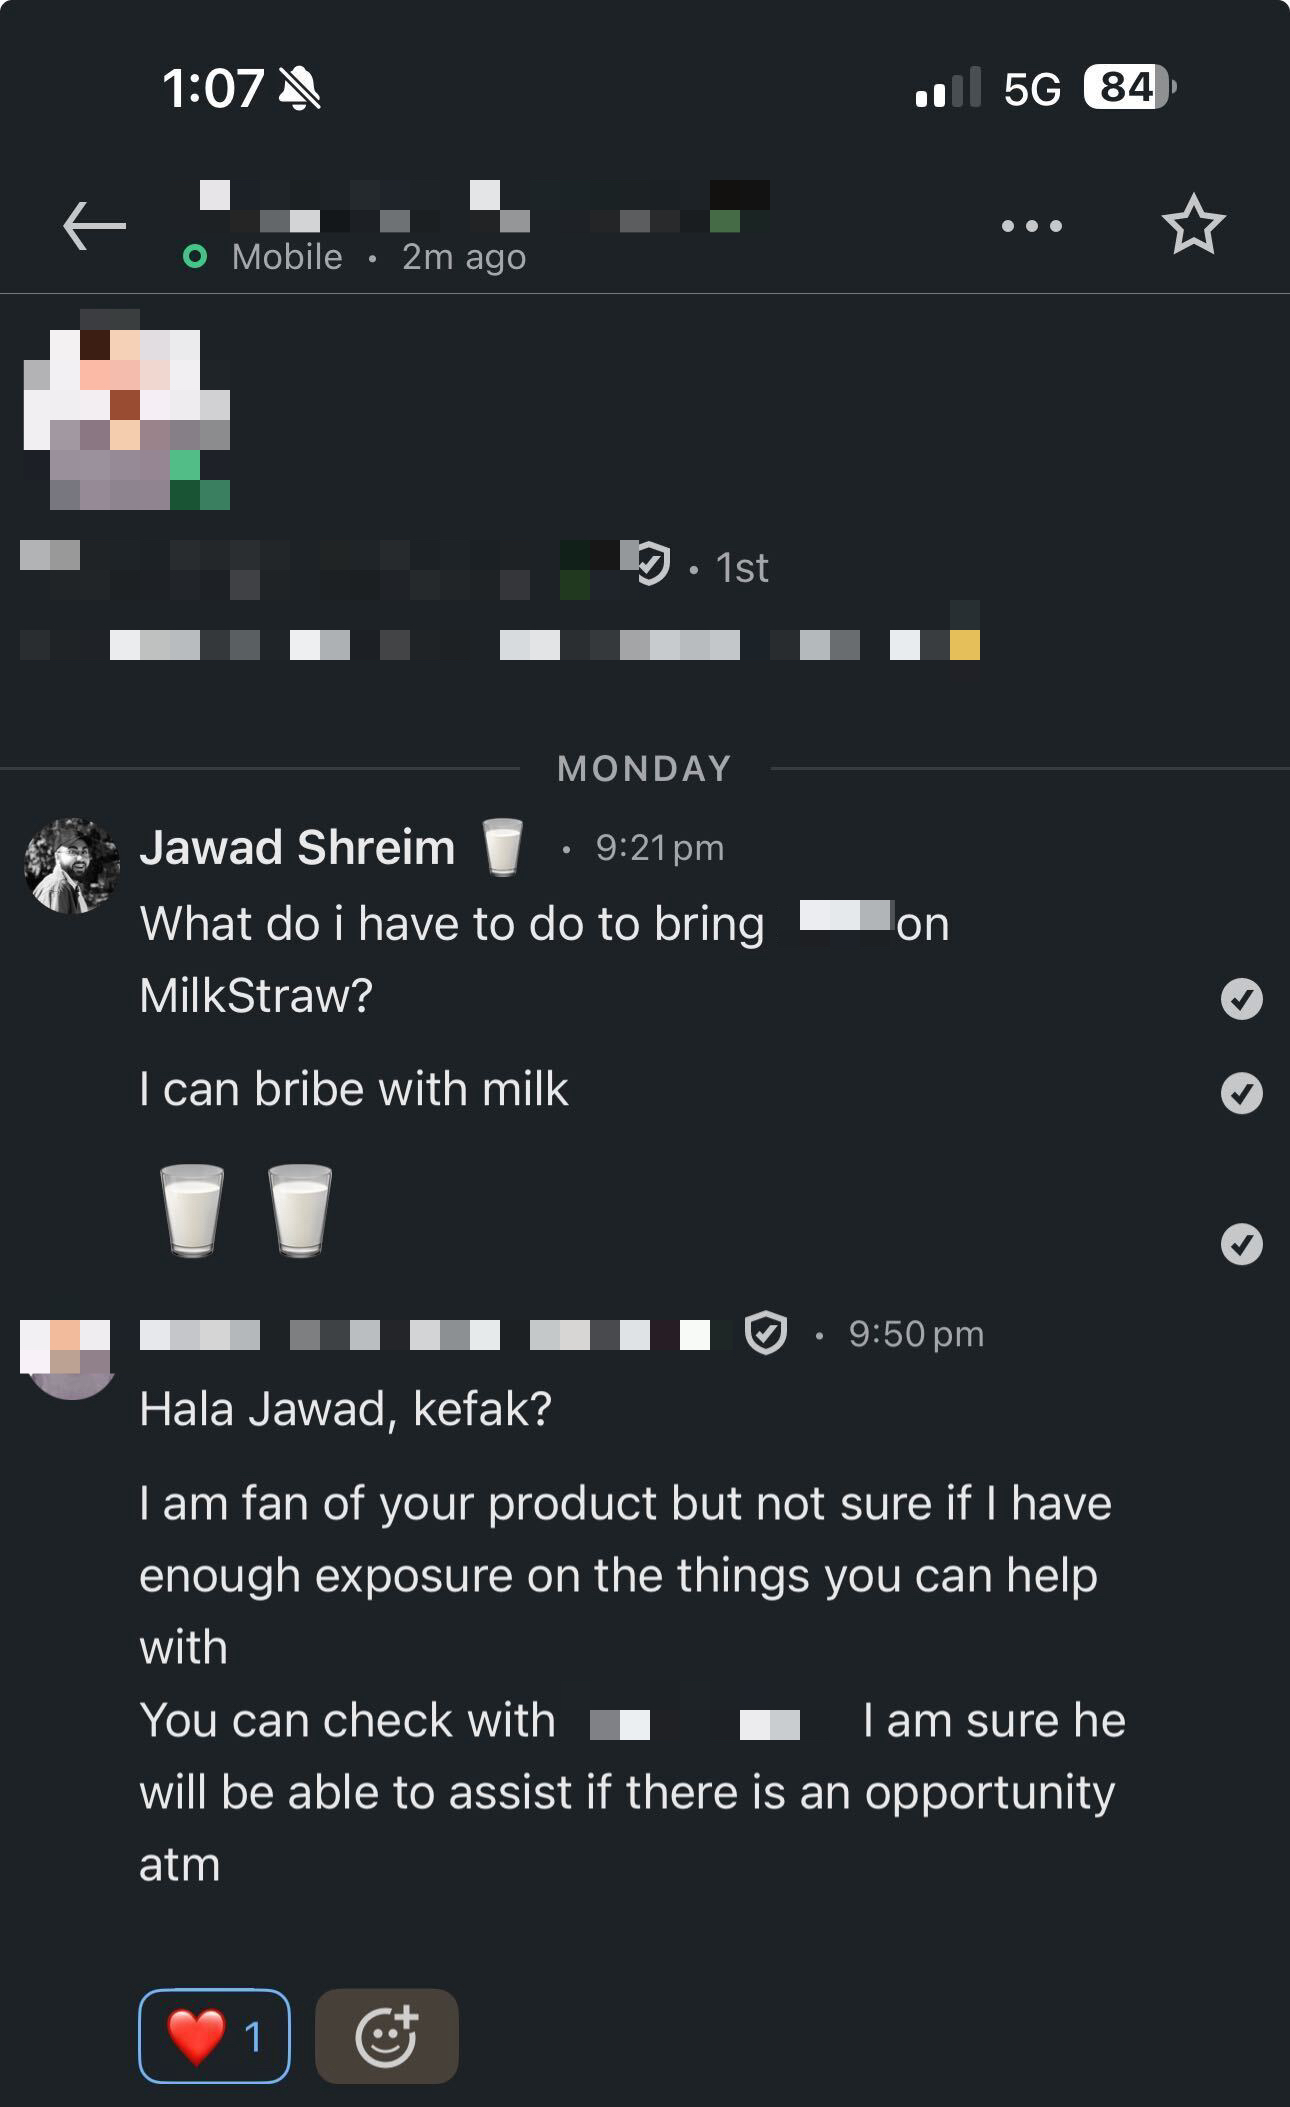Viewport: 1290px width, 2107px height.
Task: Click verified shield next to 9:50 pm
Action: [766, 1333]
